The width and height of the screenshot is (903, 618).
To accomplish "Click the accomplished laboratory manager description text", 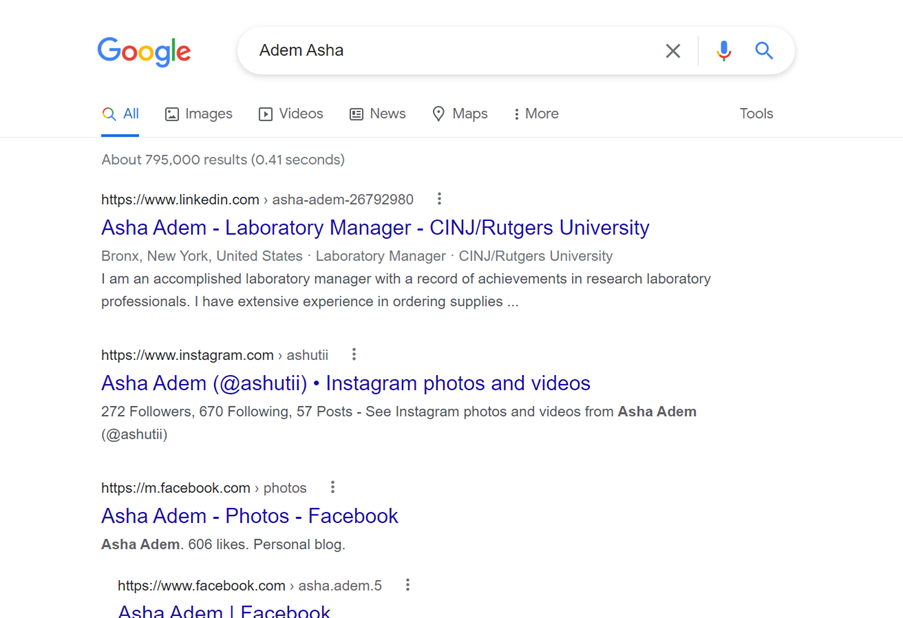I will pos(406,290).
